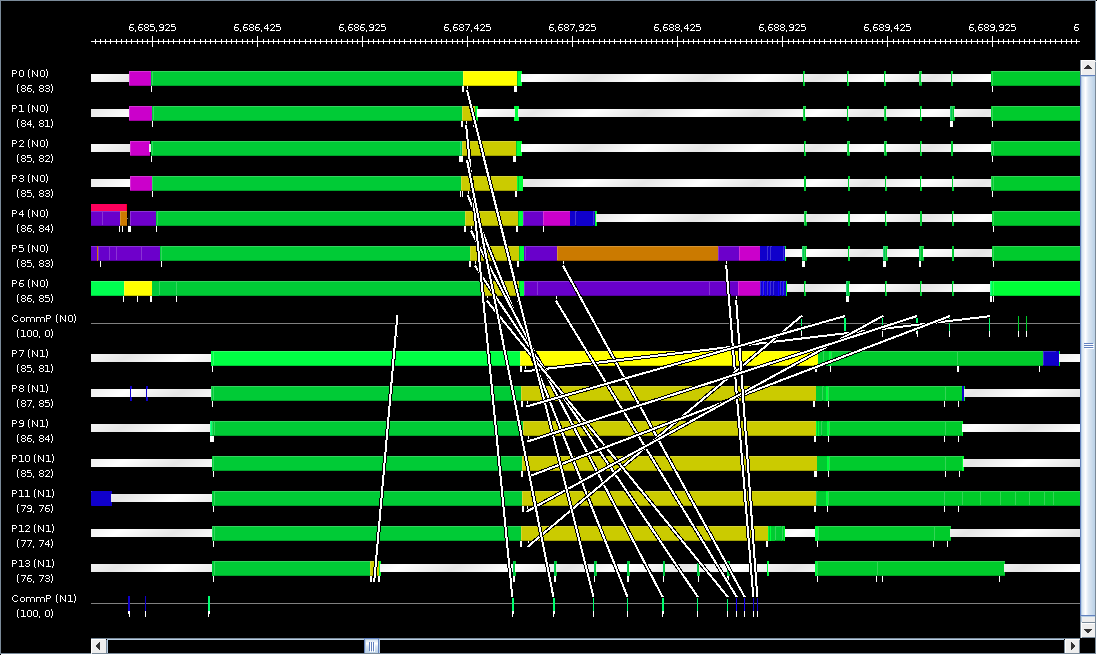Select the long purple segment on P6

tap(630, 288)
